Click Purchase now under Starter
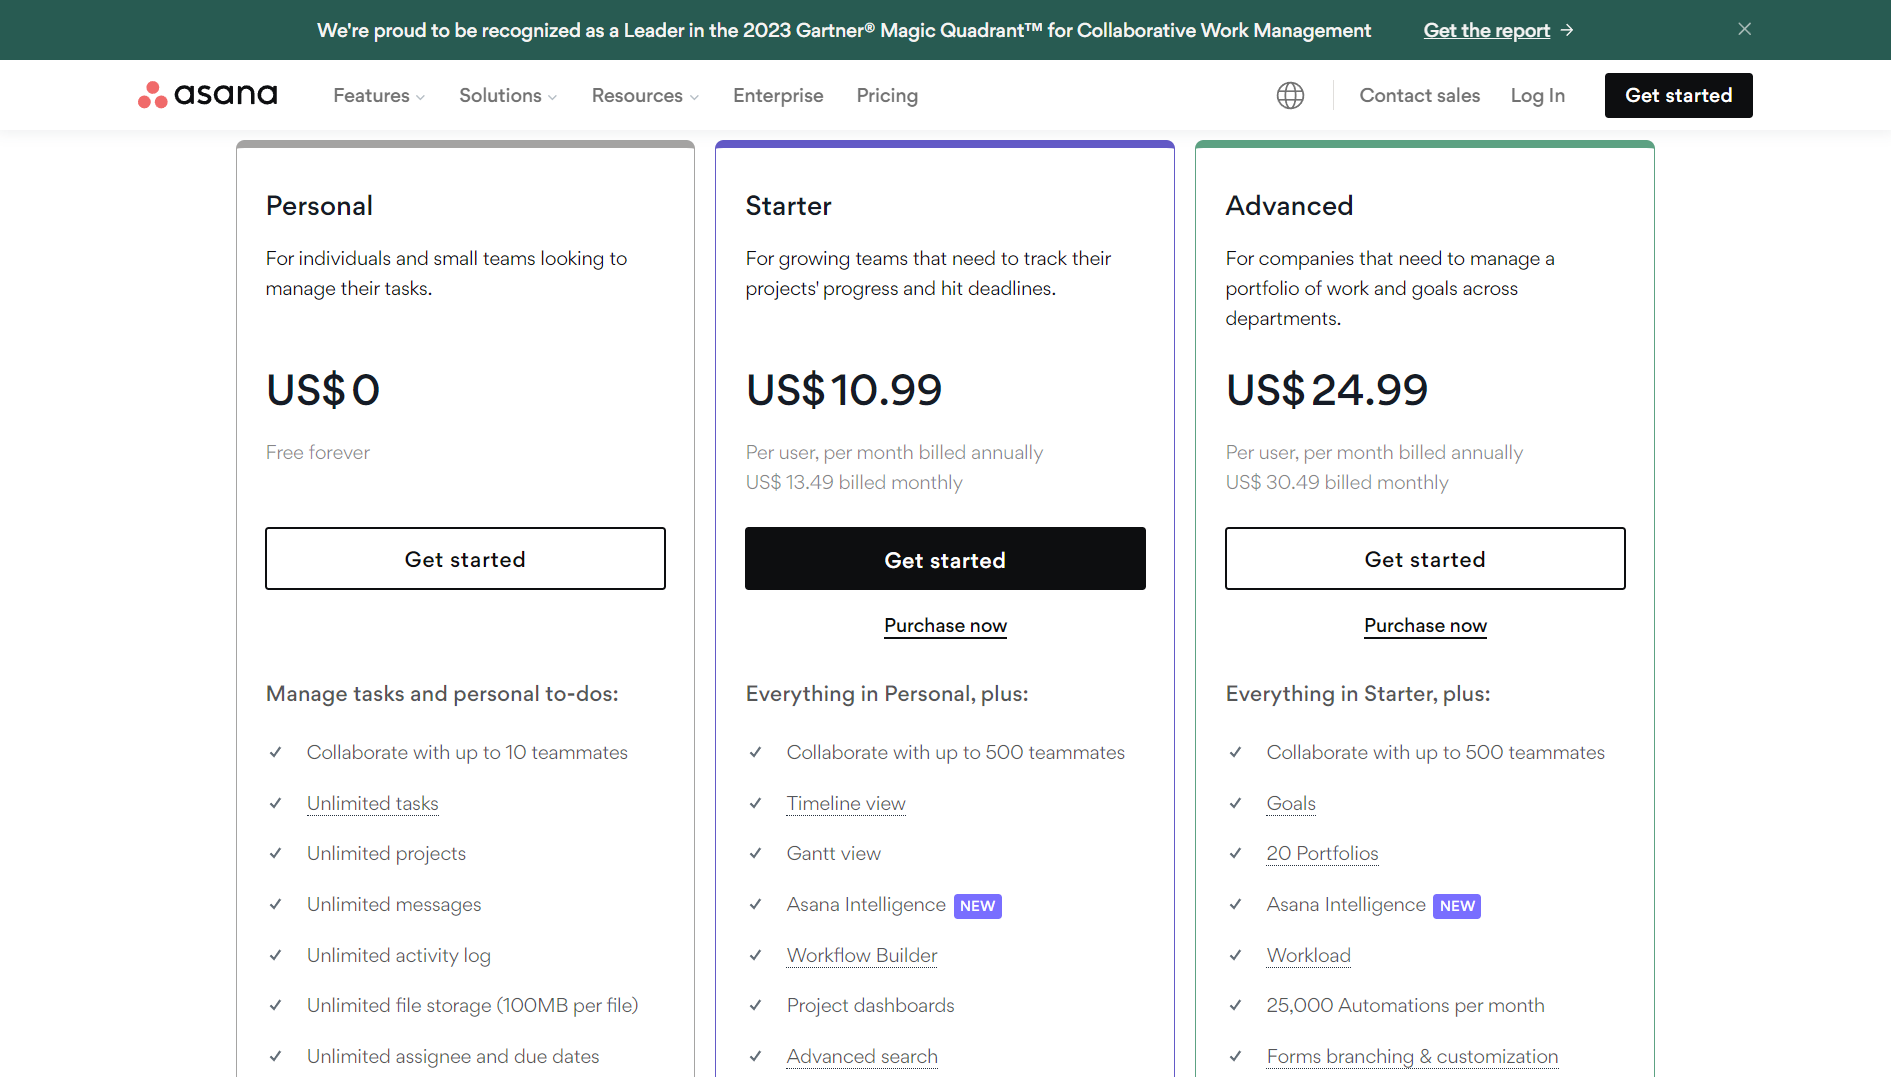The height and width of the screenshot is (1077, 1891). pos(945,625)
